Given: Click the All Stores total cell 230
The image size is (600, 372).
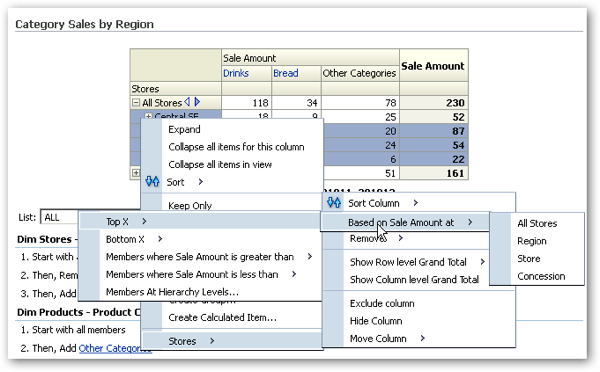Looking at the screenshot, I should click(434, 103).
